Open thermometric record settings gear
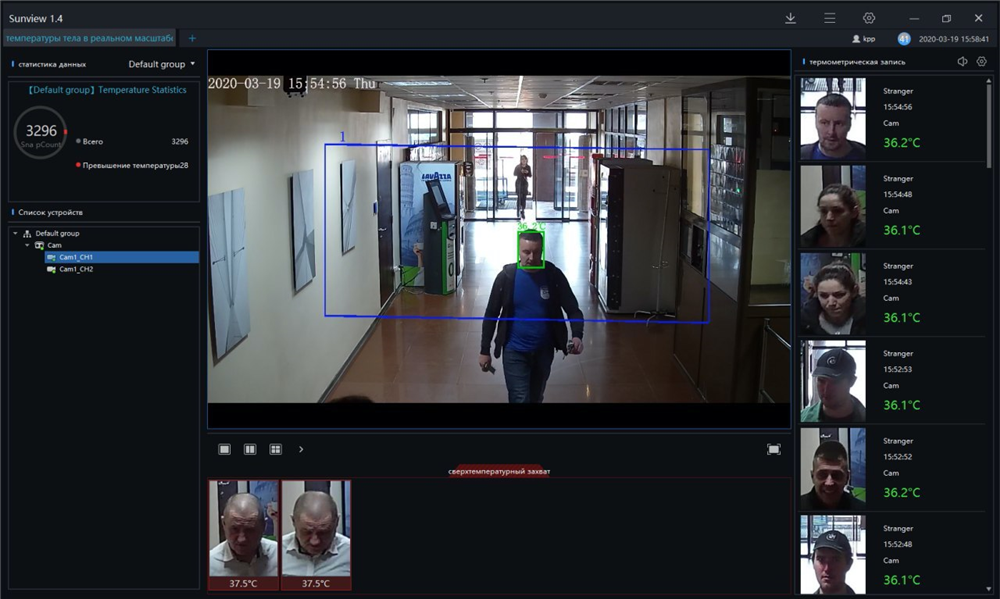Viewport: 1000px width, 599px height. [982, 61]
